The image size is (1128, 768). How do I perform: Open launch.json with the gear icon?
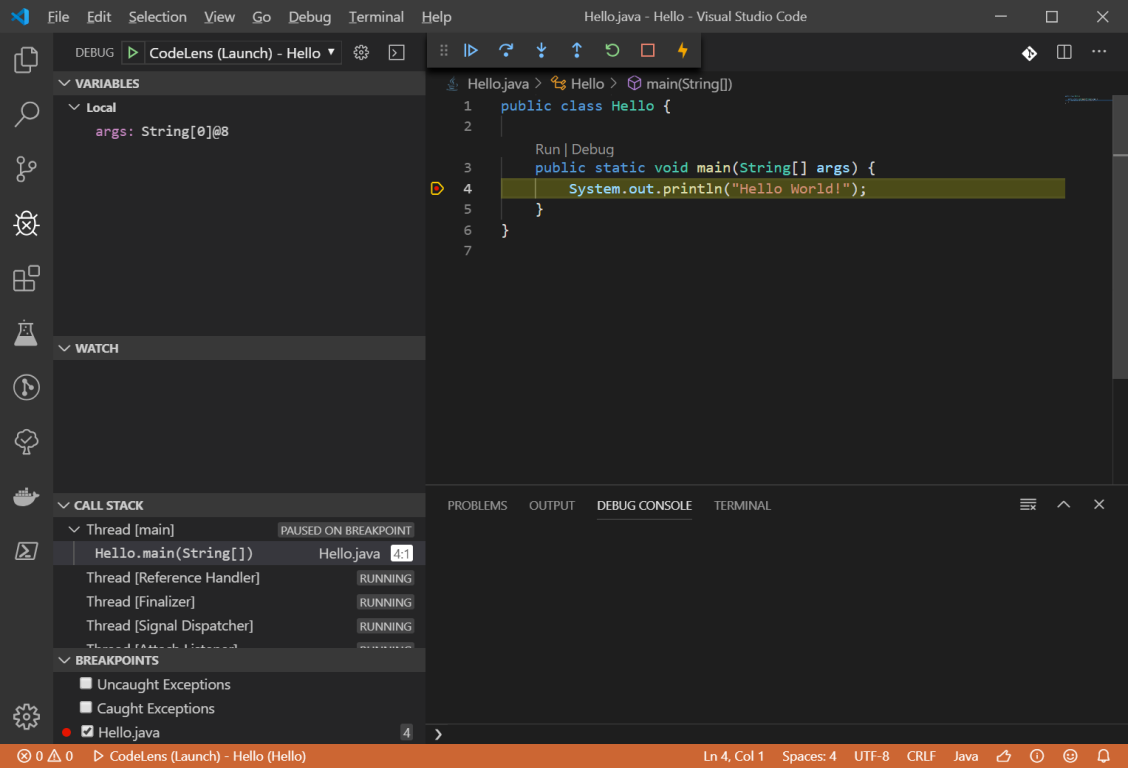point(361,52)
